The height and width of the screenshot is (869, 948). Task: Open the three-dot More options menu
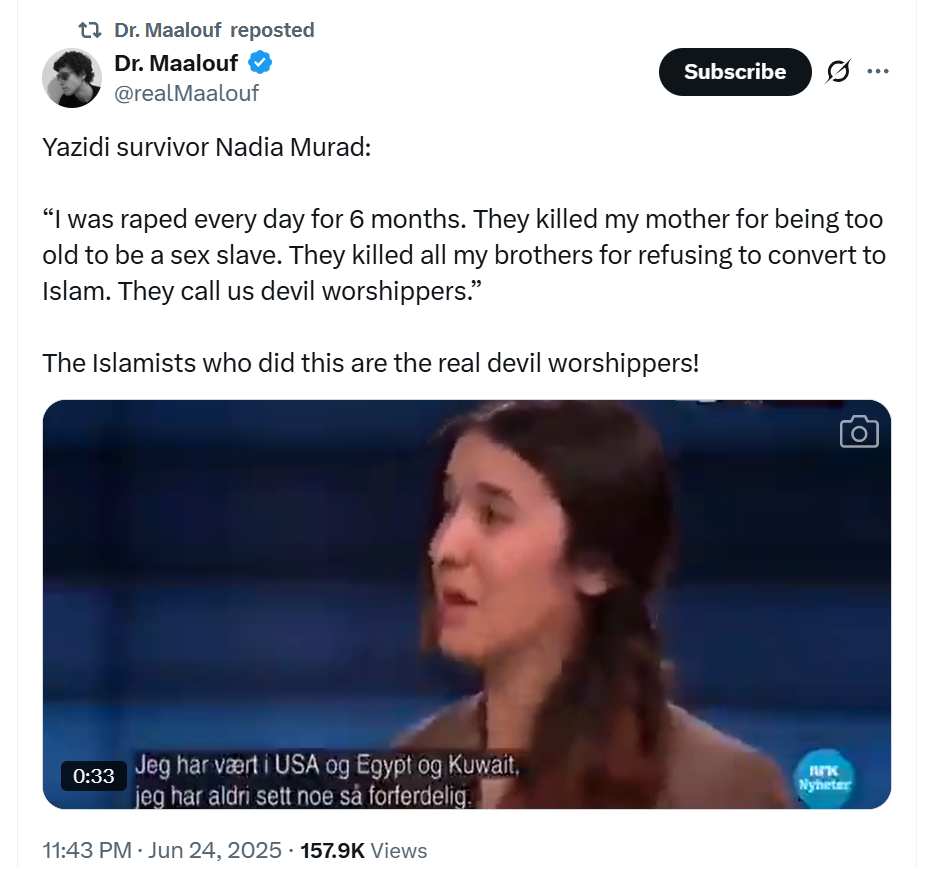click(x=877, y=72)
